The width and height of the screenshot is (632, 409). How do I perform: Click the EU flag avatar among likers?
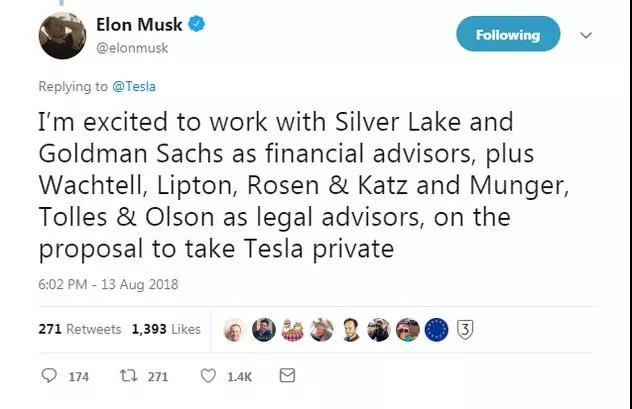(x=437, y=329)
